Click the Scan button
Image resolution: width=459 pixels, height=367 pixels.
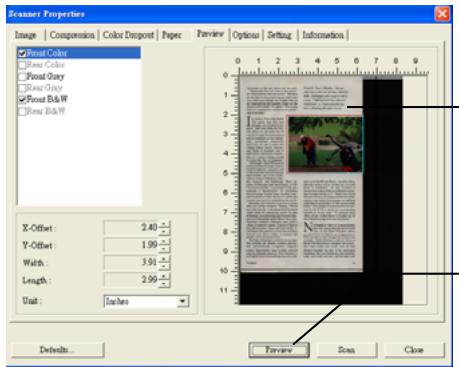[x=347, y=350]
